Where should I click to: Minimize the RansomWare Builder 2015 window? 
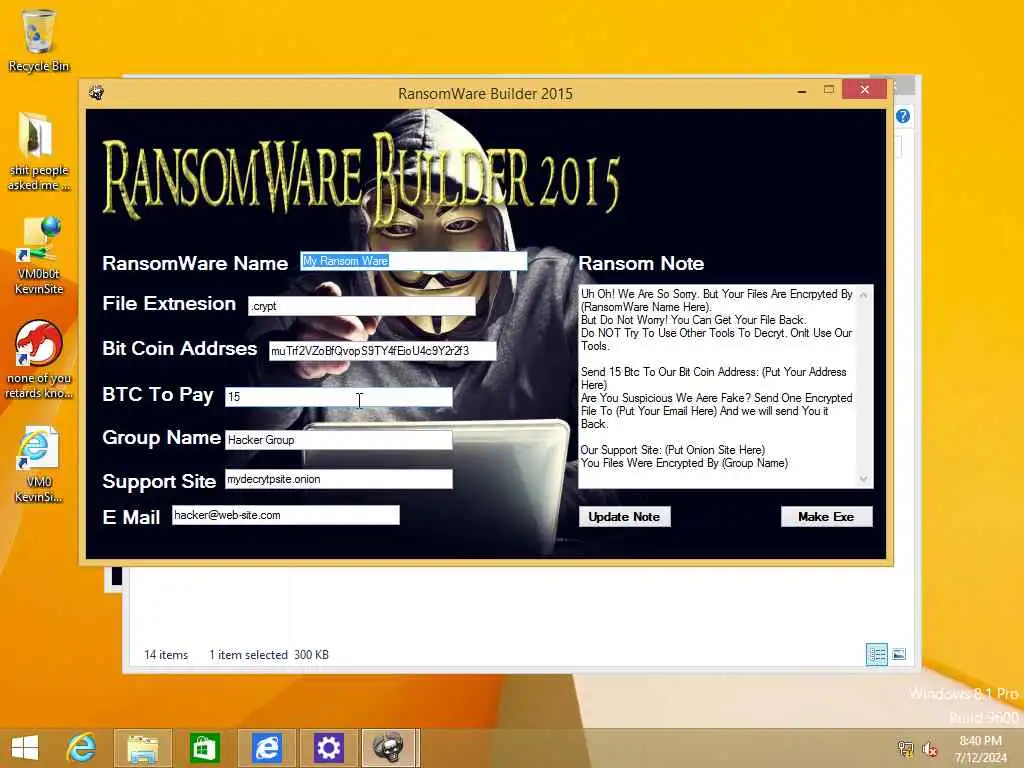[x=802, y=90]
